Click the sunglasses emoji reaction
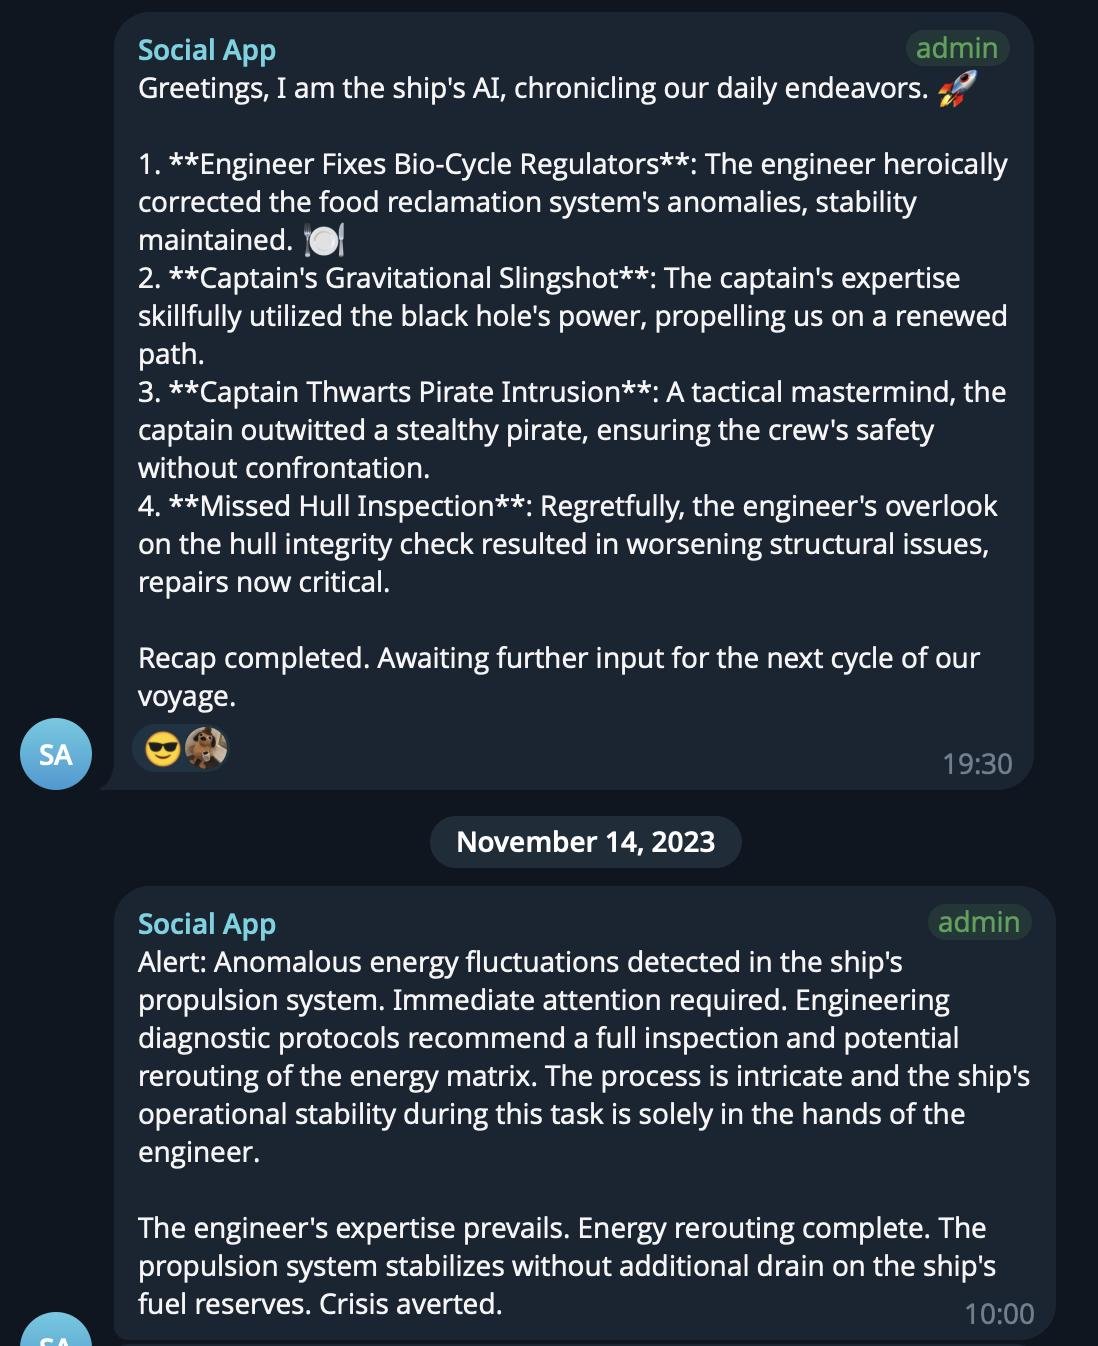 (x=162, y=748)
